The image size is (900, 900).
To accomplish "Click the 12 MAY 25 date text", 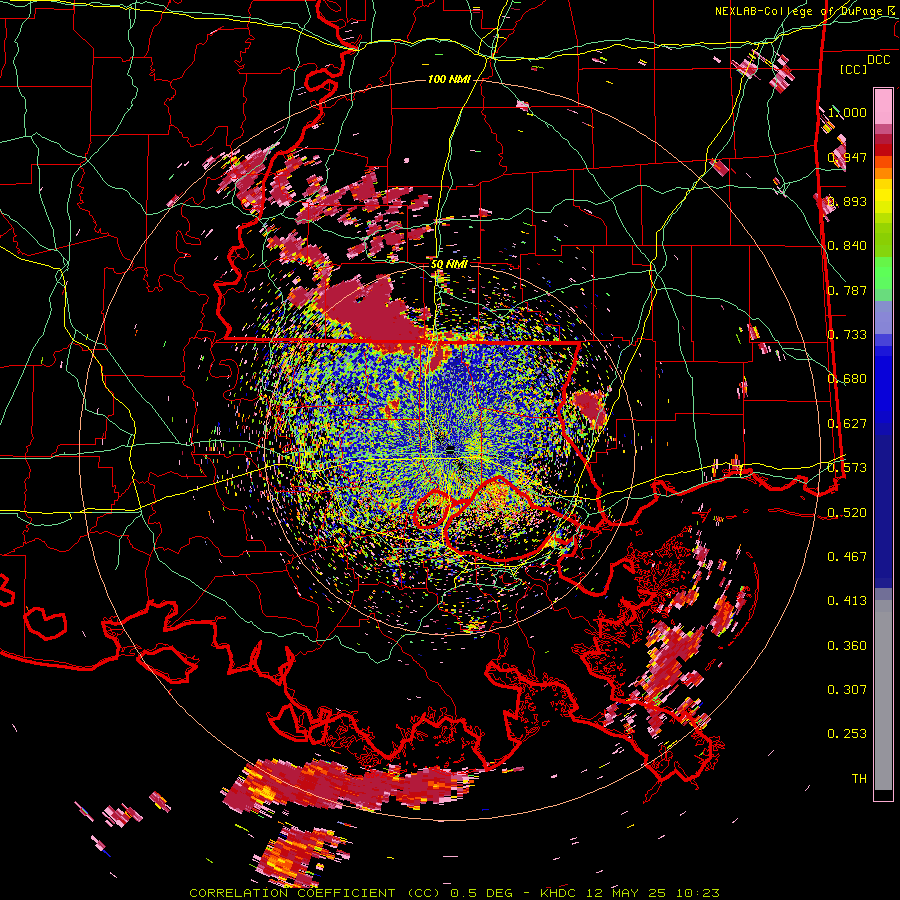I will 626,893.
